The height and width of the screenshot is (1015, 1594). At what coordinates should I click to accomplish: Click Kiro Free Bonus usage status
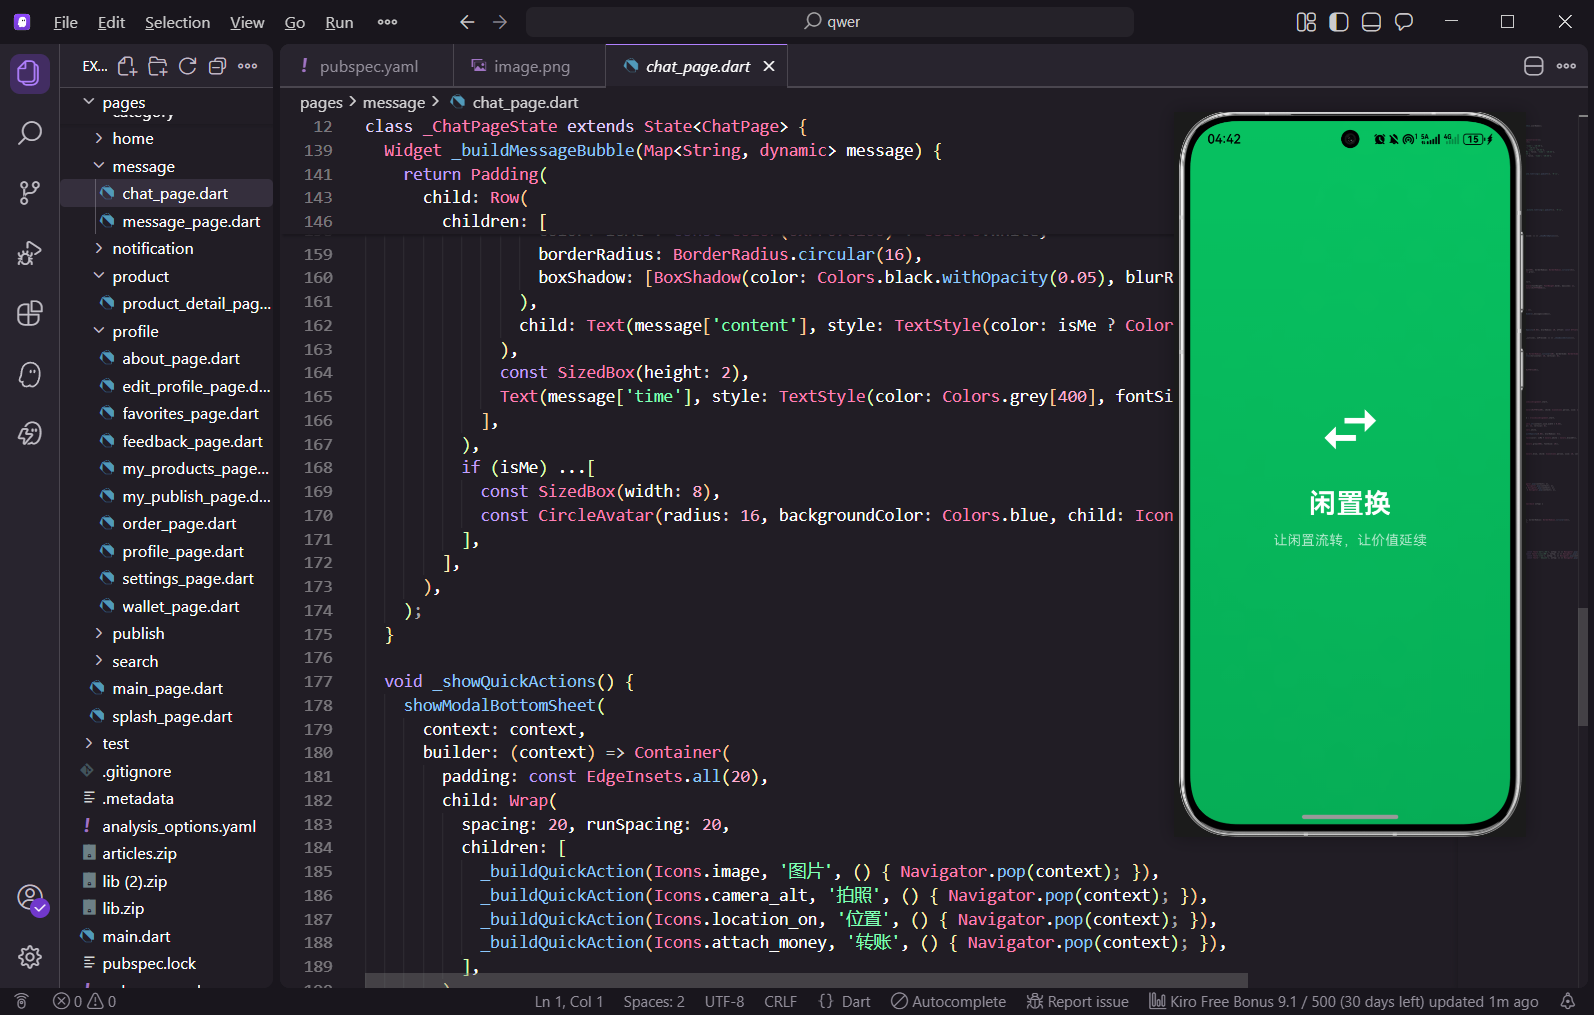(1343, 1001)
